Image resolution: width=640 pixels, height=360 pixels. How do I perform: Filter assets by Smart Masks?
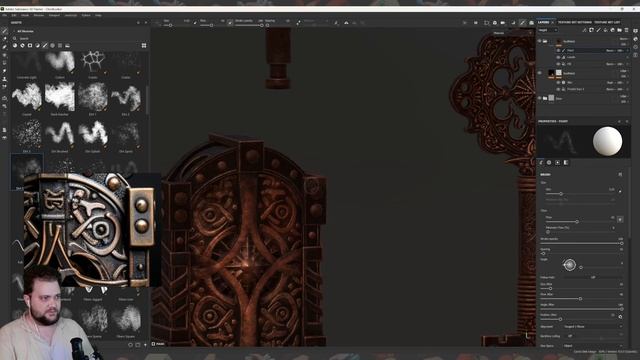(x=30, y=46)
